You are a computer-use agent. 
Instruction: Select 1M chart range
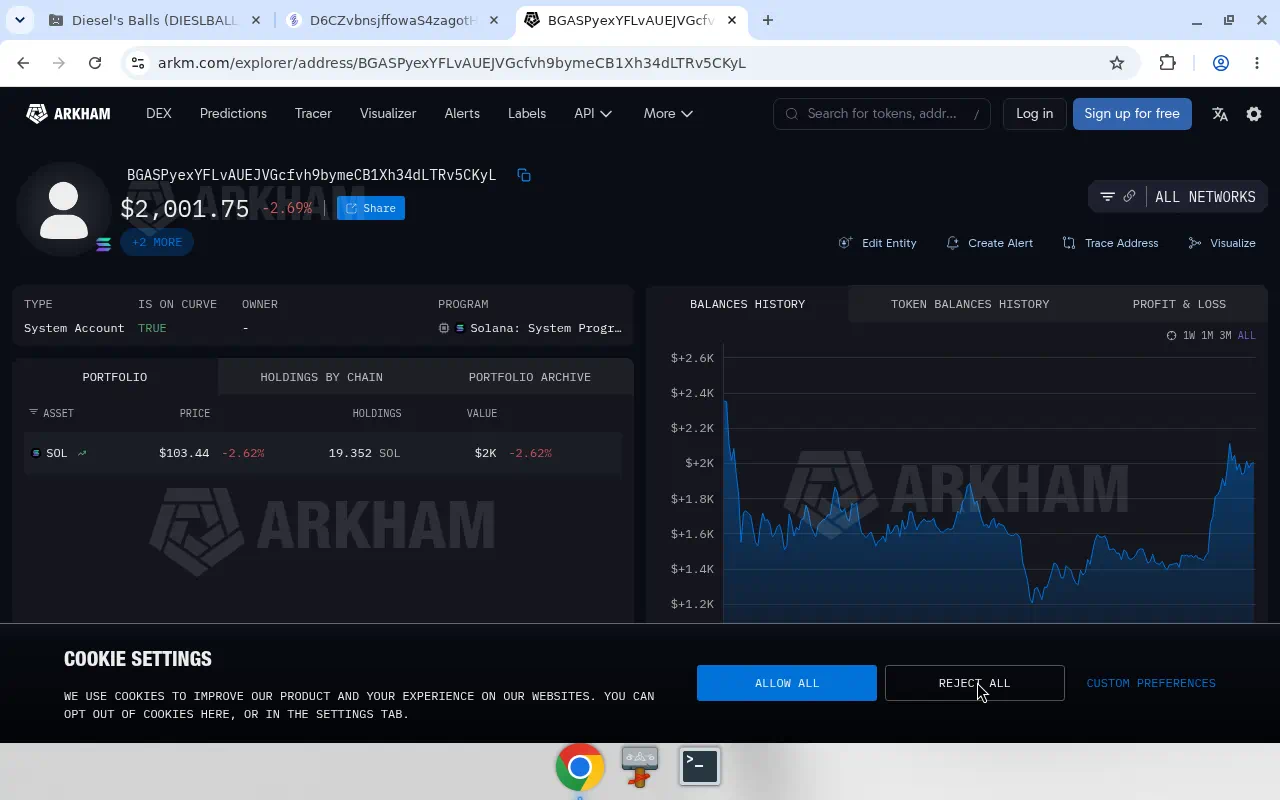point(1207,336)
